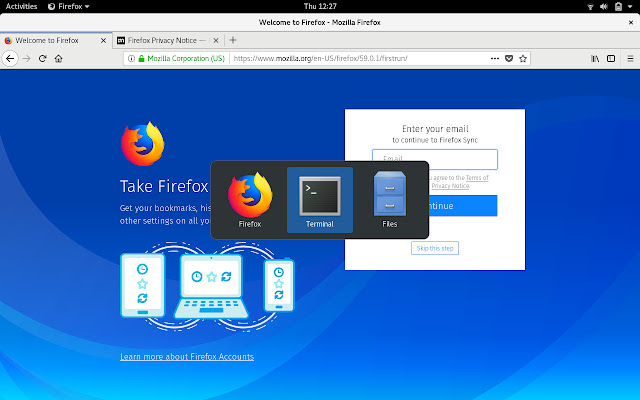Click the URL text in the address bar
Screen dimensions: 640x400
pyautogui.click(x=320, y=58)
